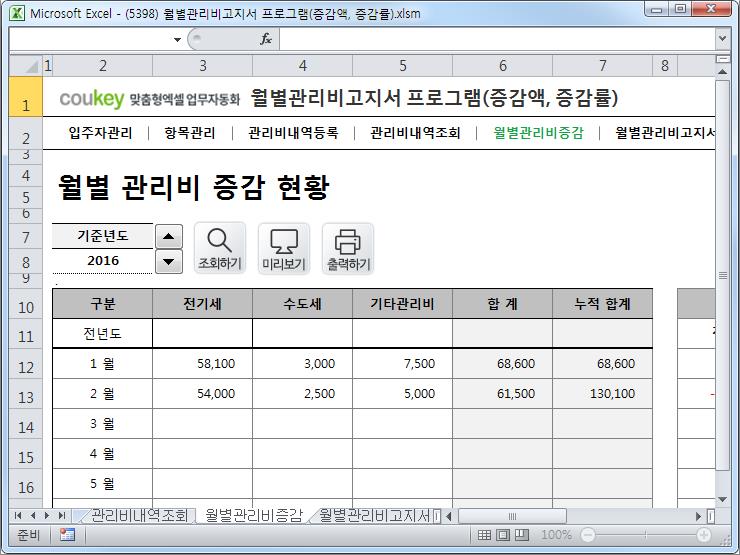Click the 7,500 기타관리비 cell
Image resolution: width=740 pixels, height=555 pixels.
click(403, 364)
